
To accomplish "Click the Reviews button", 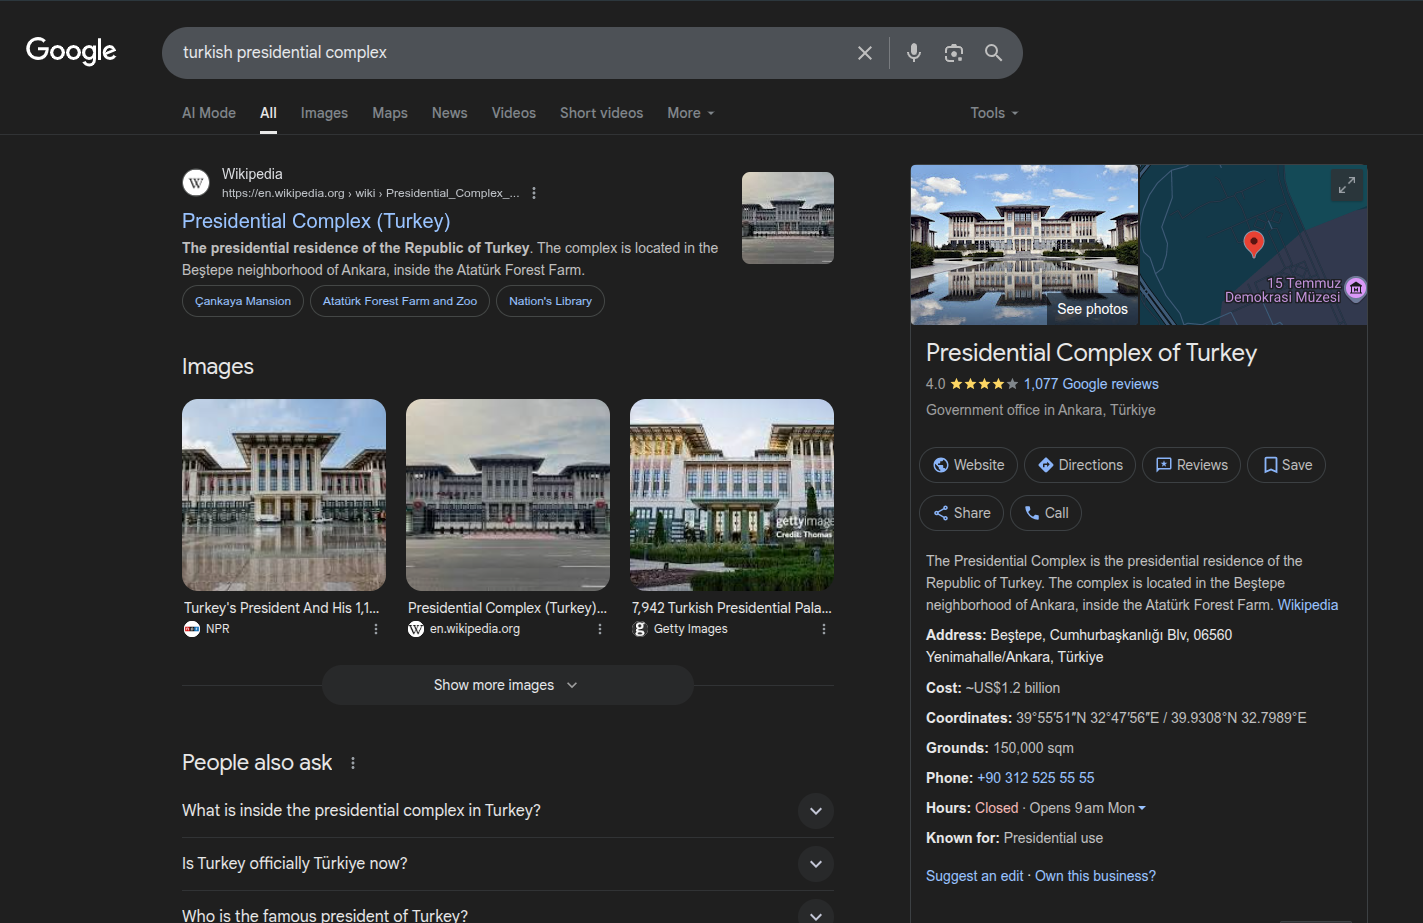I will pyautogui.click(x=1191, y=465).
